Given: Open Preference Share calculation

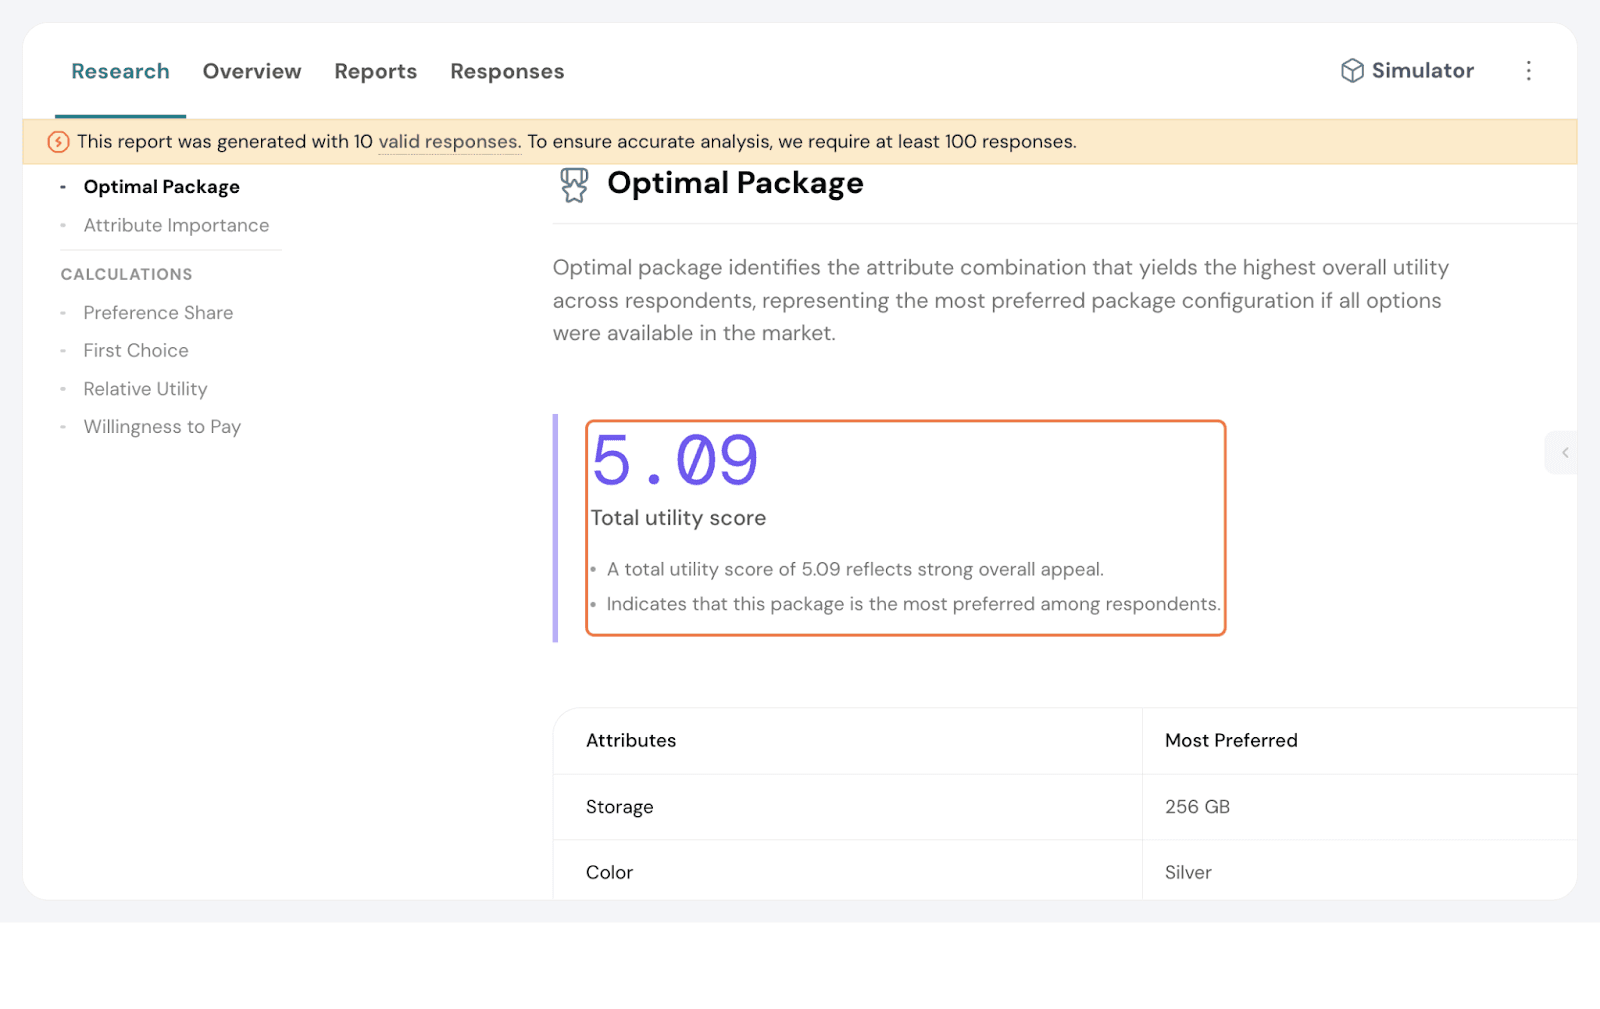Looking at the screenshot, I should tap(158, 313).
